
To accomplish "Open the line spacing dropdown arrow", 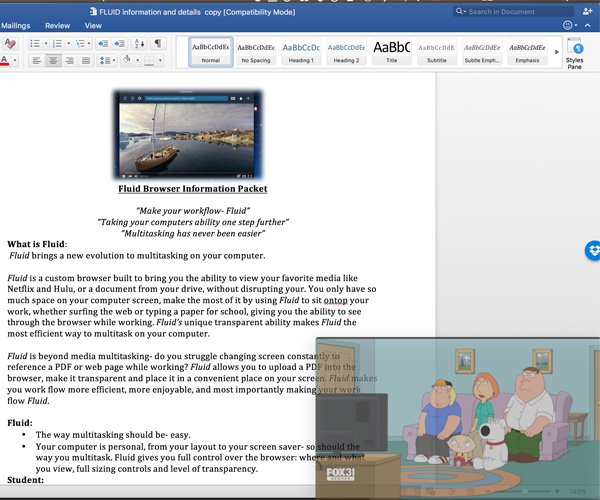I will (114, 60).
